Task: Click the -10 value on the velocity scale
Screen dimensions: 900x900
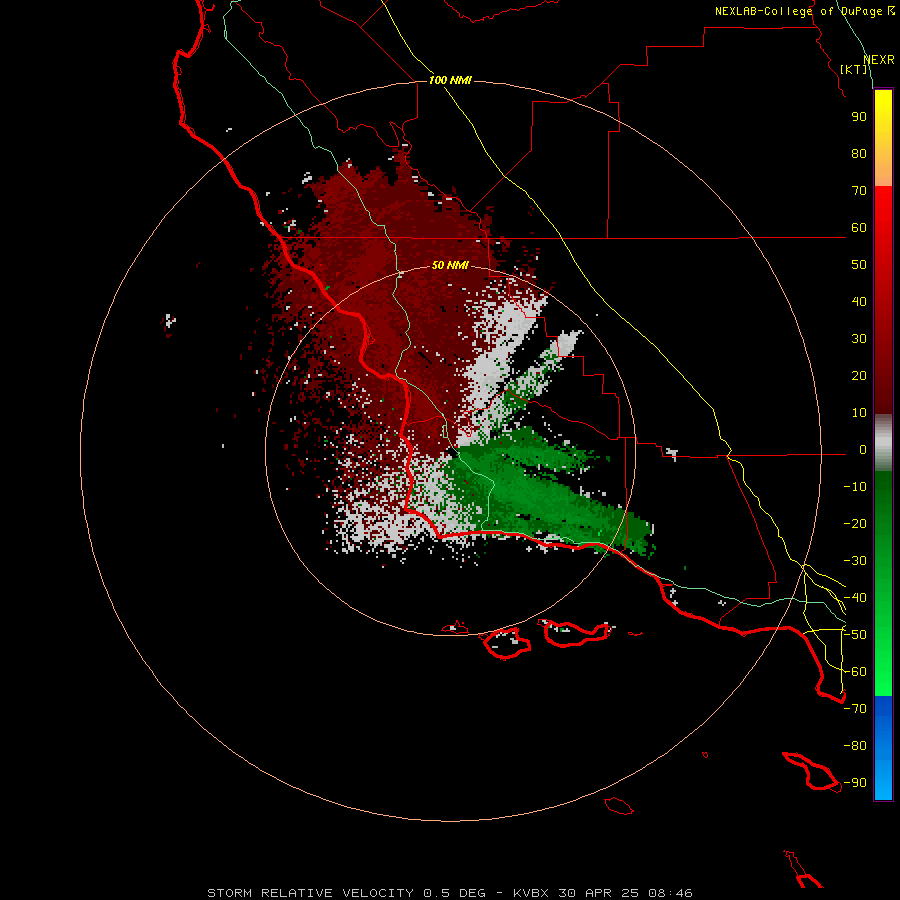Action: [x=855, y=487]
